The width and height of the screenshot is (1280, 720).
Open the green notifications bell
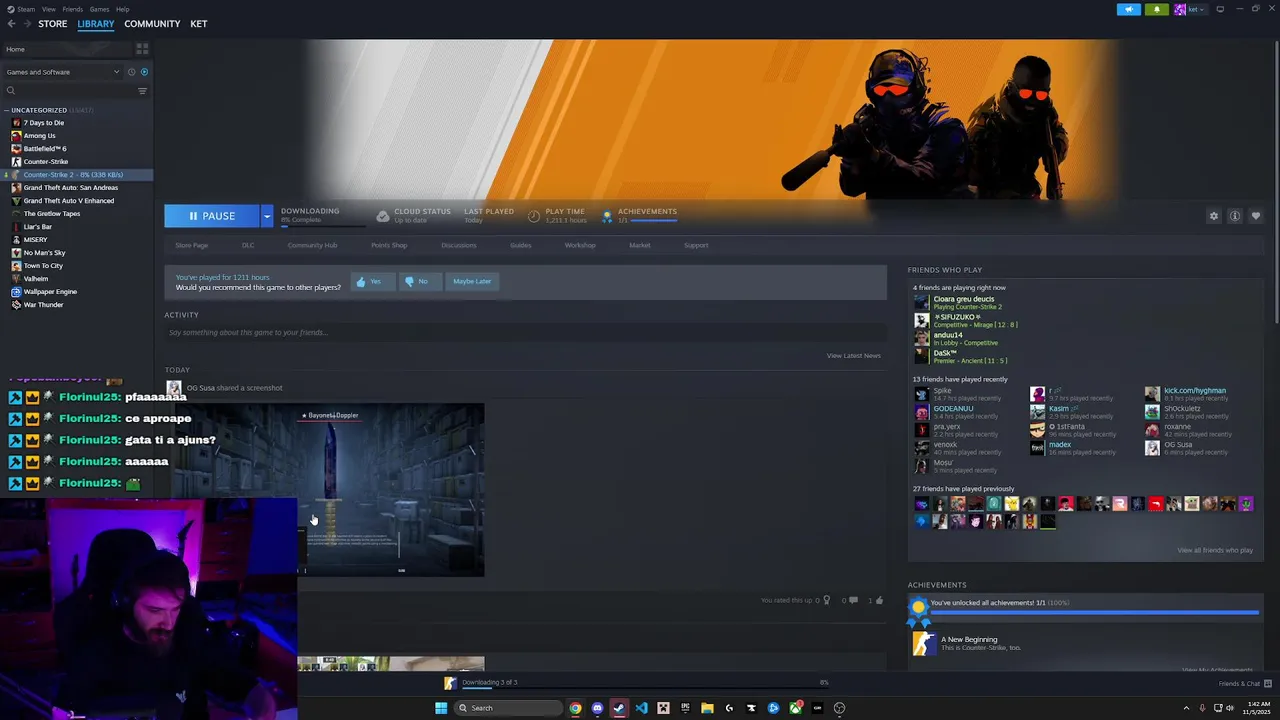1157,9
